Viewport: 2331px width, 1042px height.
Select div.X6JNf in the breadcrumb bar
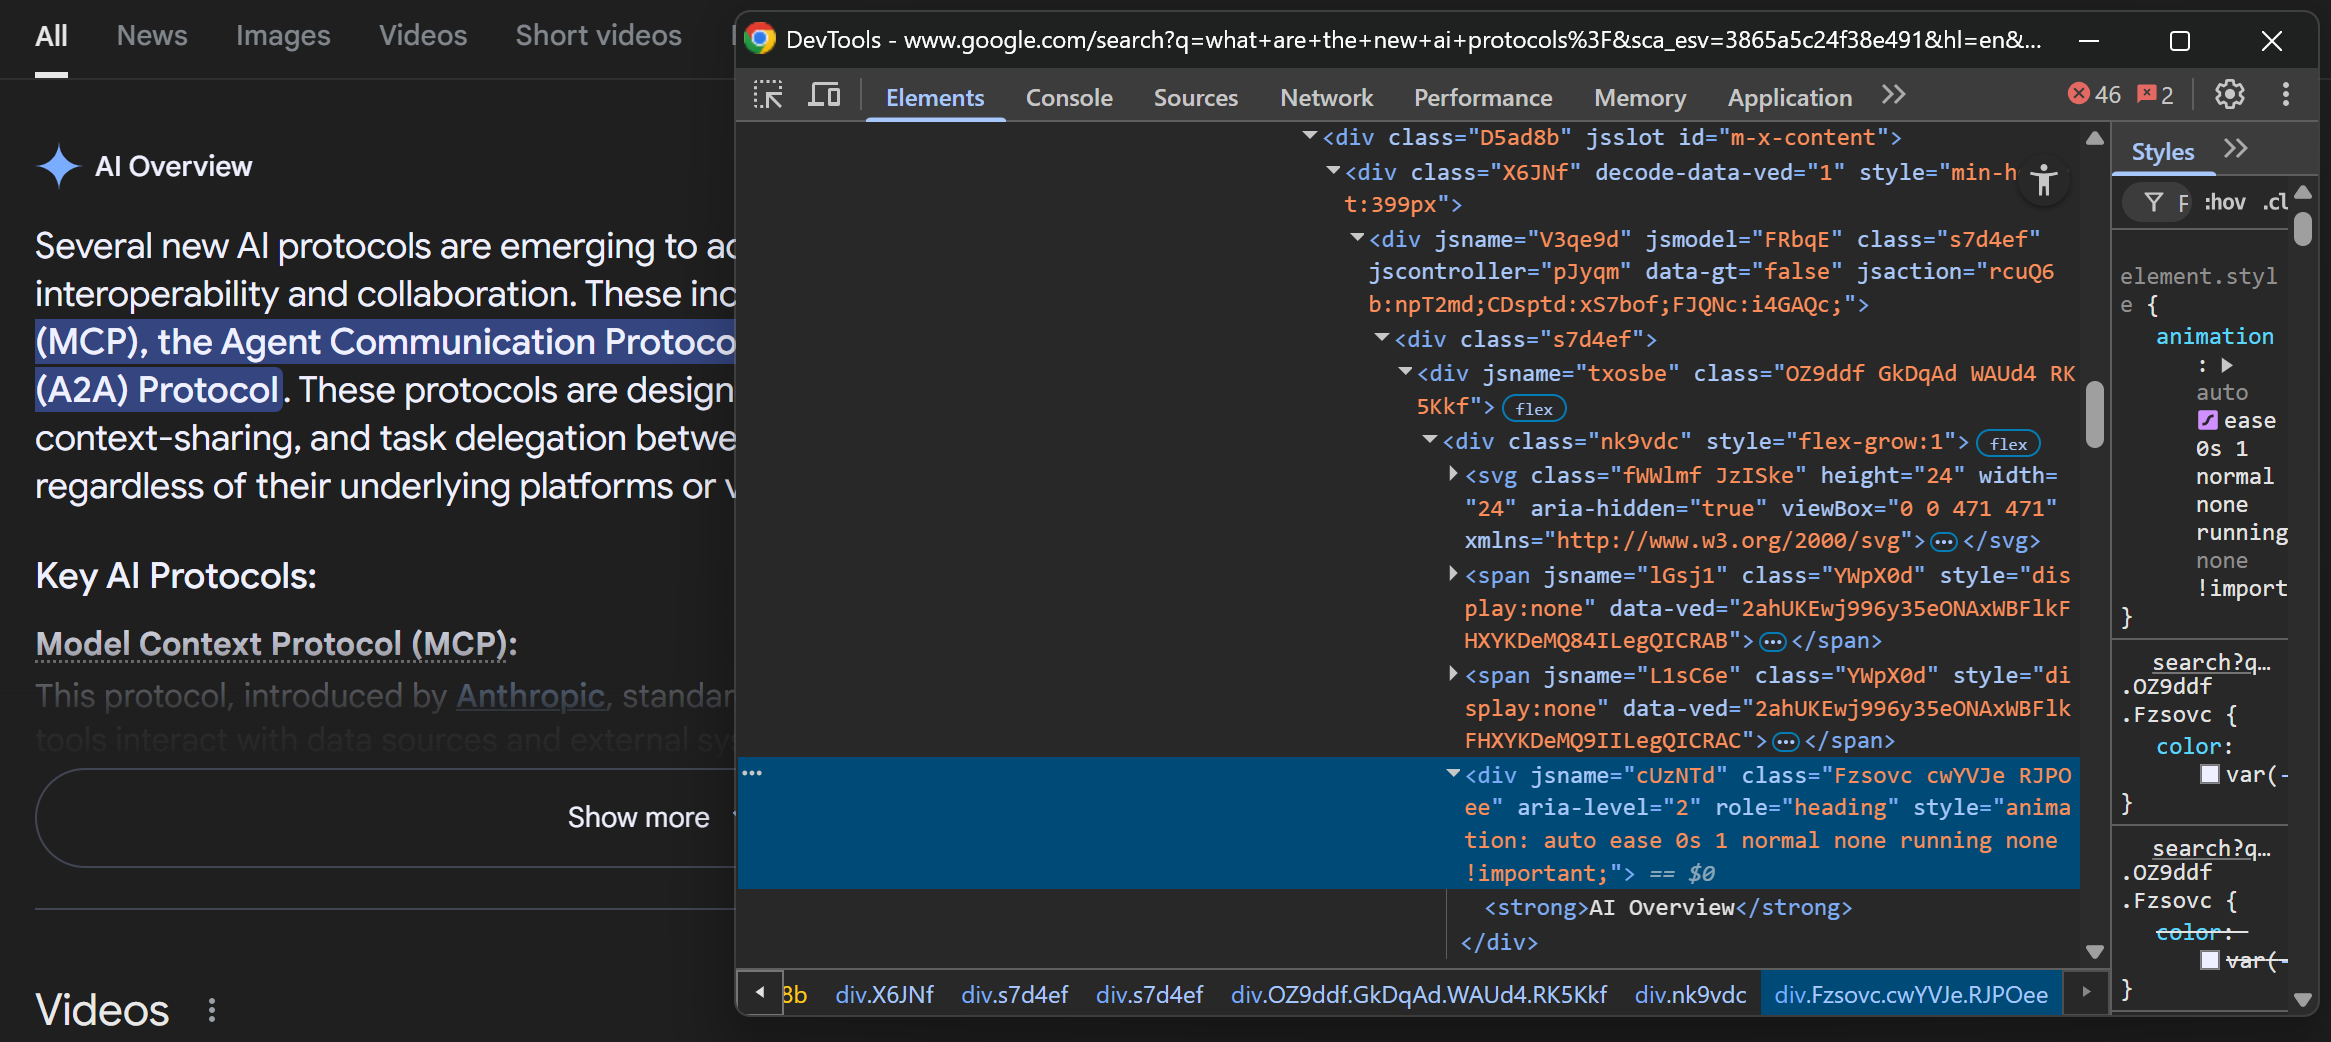point(884,995)
